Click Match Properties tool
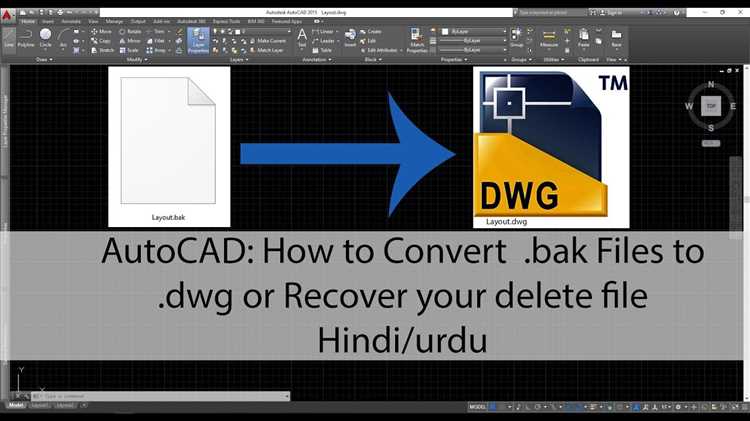750x421 pixels. tap(417, 40)
